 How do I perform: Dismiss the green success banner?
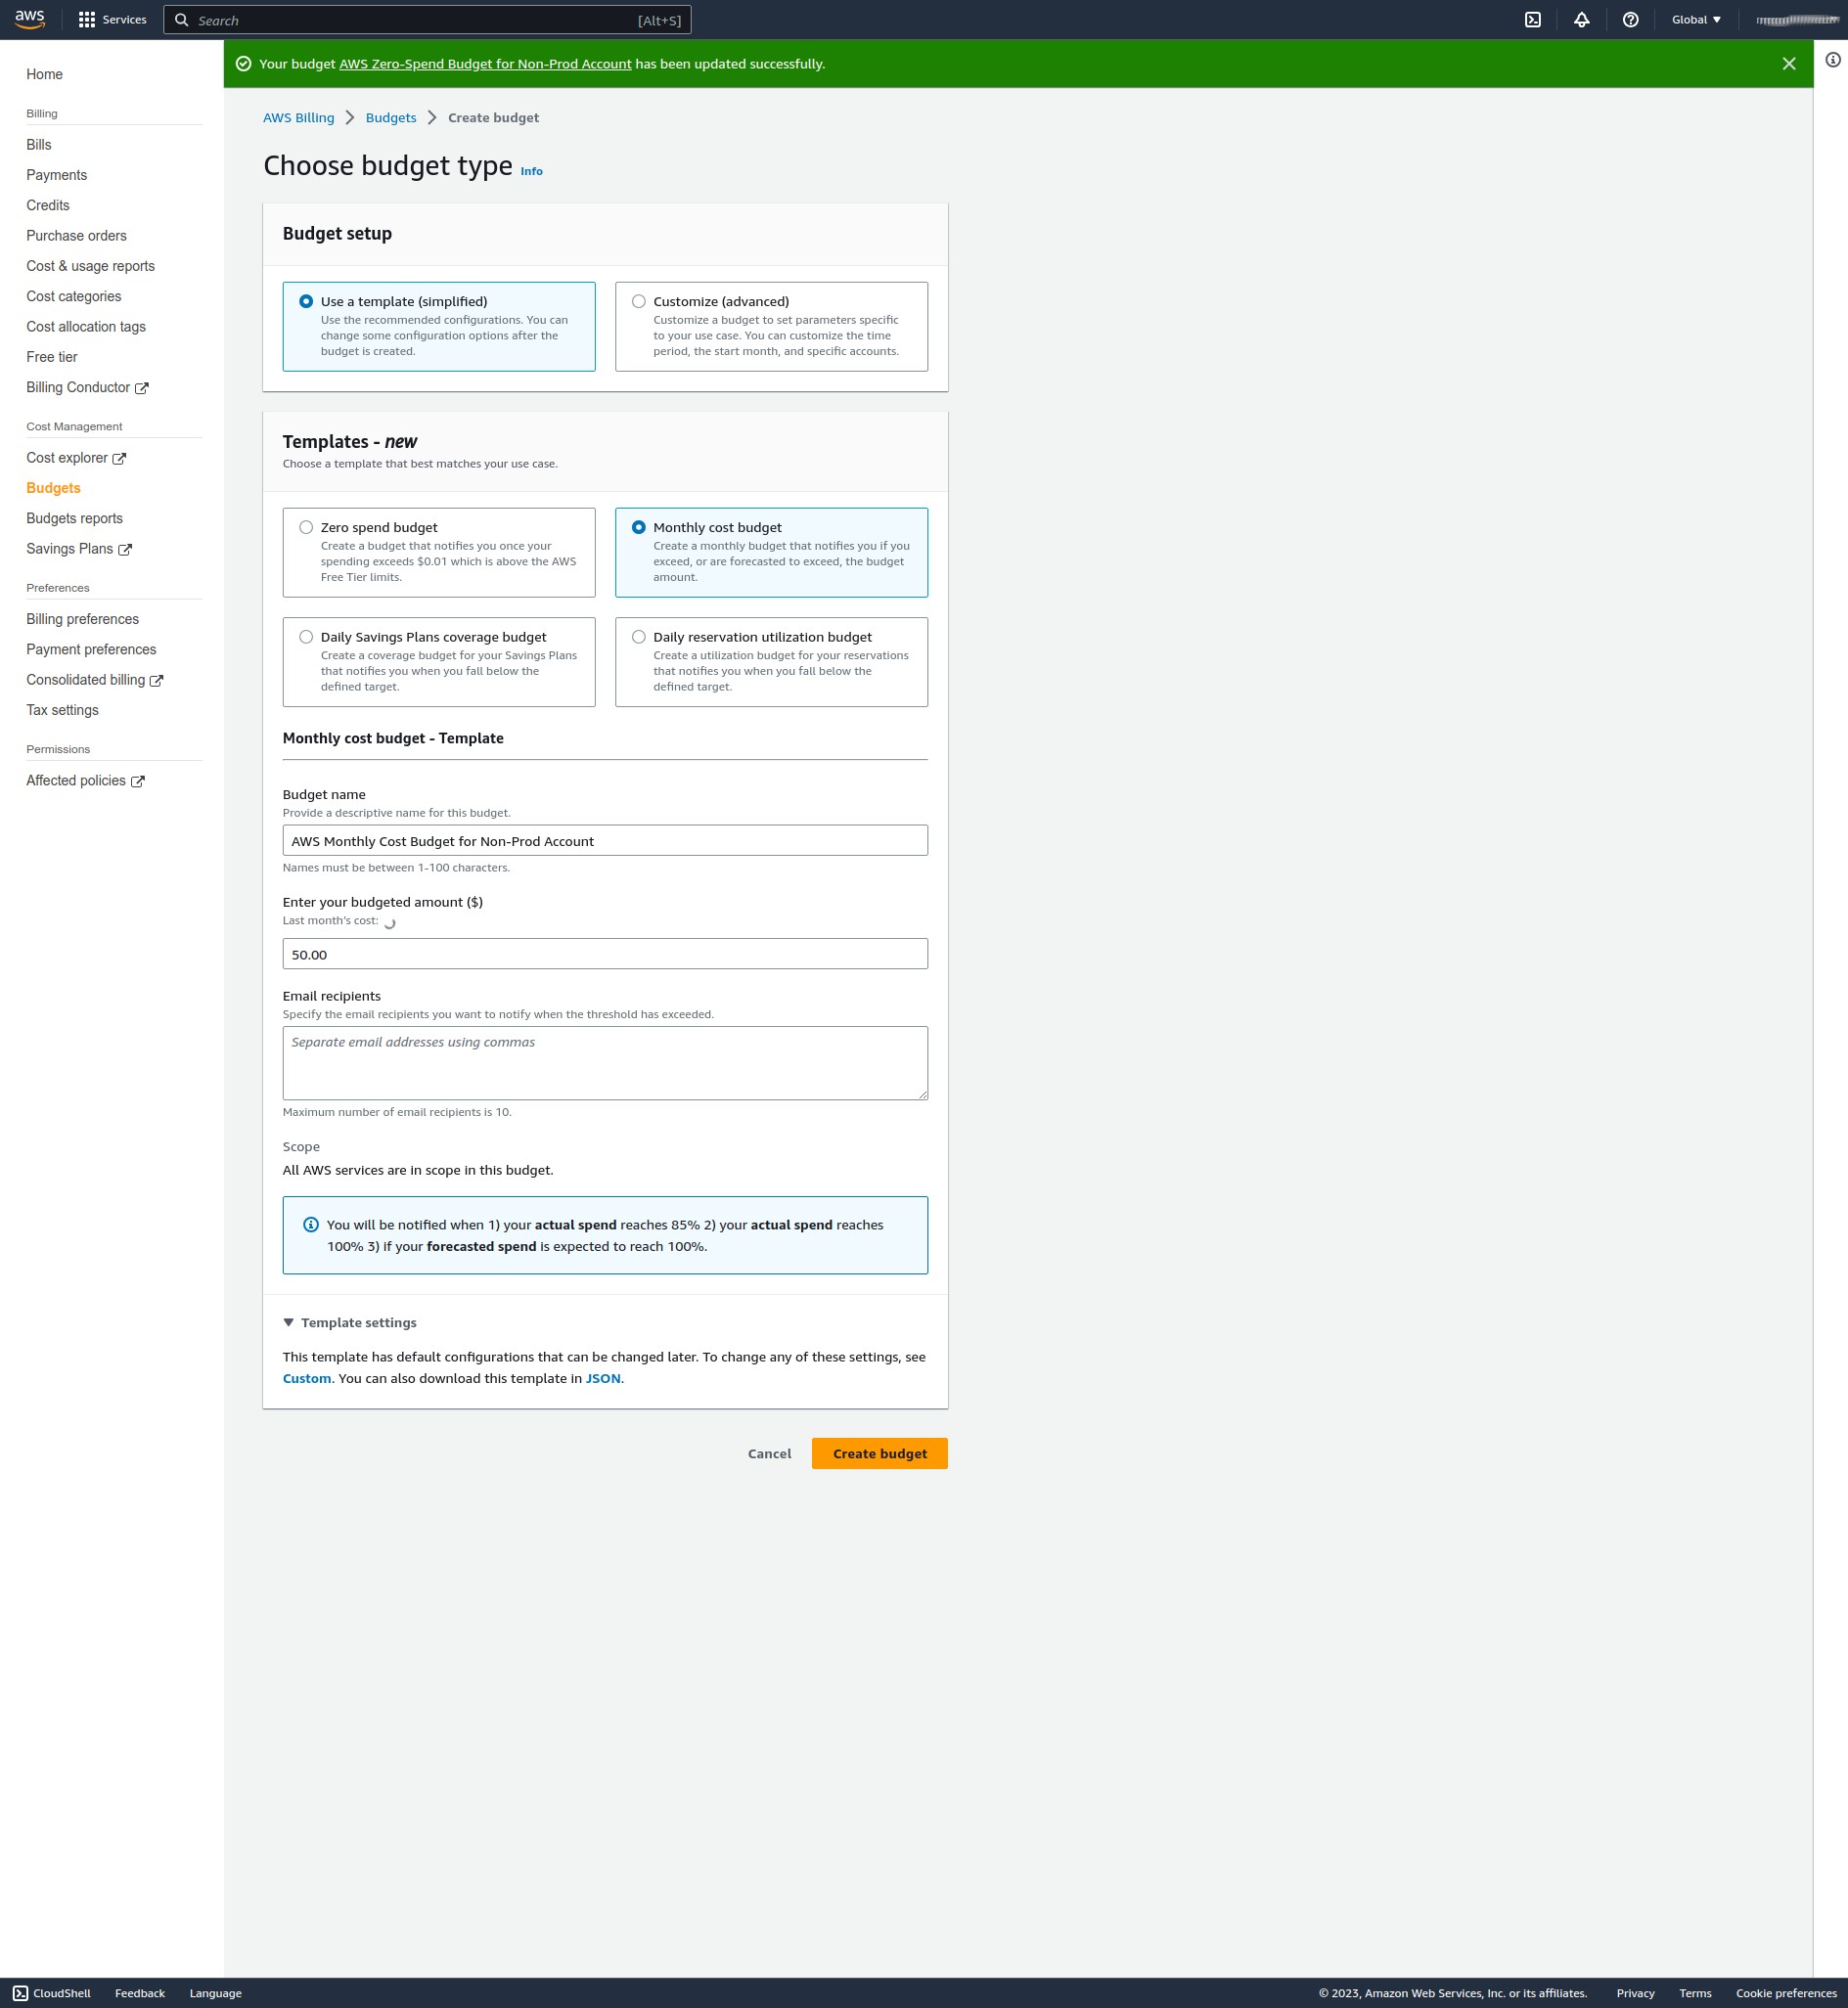click(1788, 64)
